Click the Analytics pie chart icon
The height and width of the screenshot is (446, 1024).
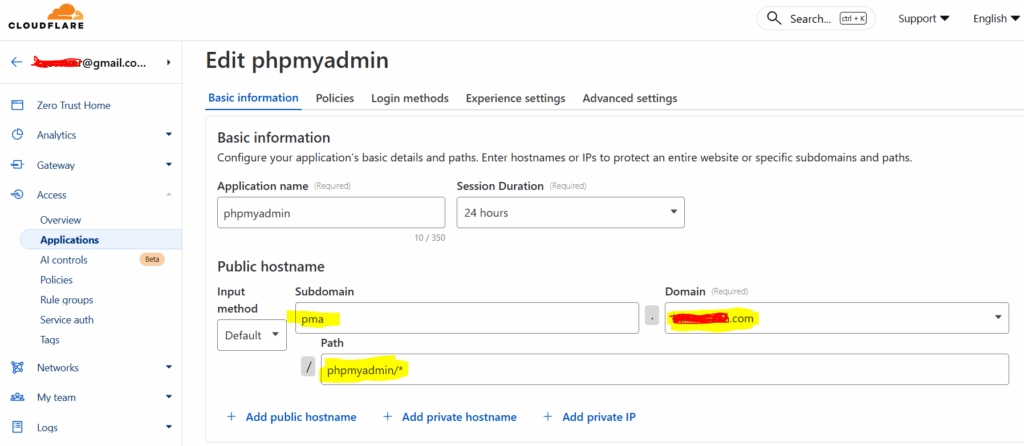(x=18, y=135)
